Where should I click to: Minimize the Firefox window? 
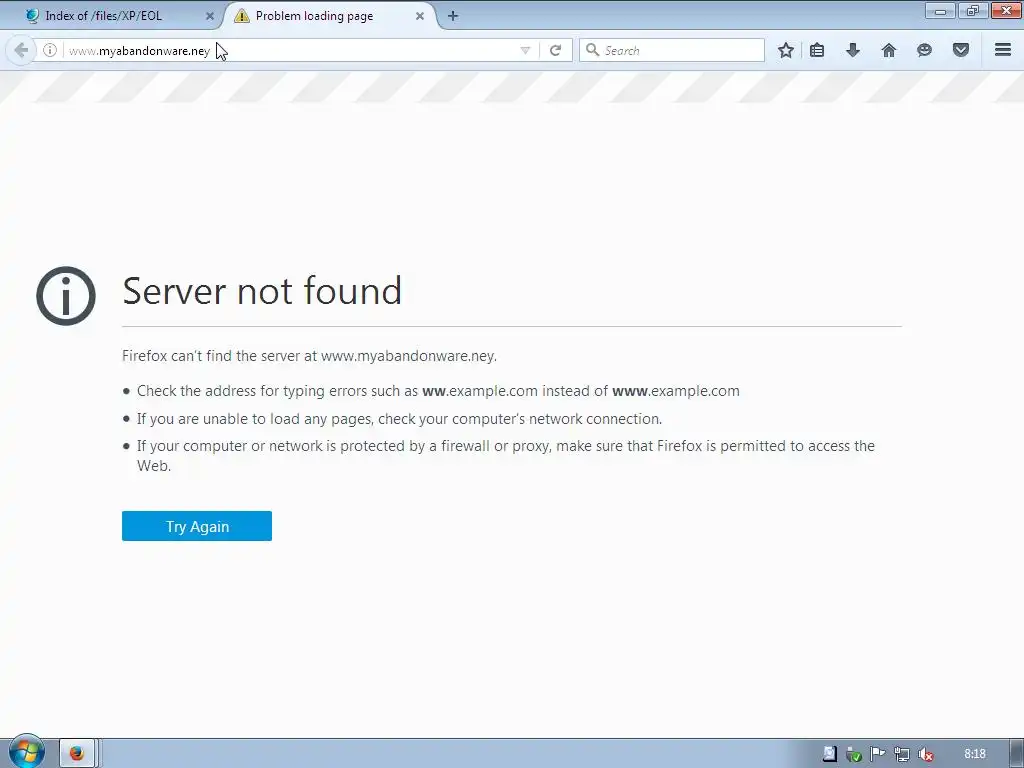tap(940, 11)
